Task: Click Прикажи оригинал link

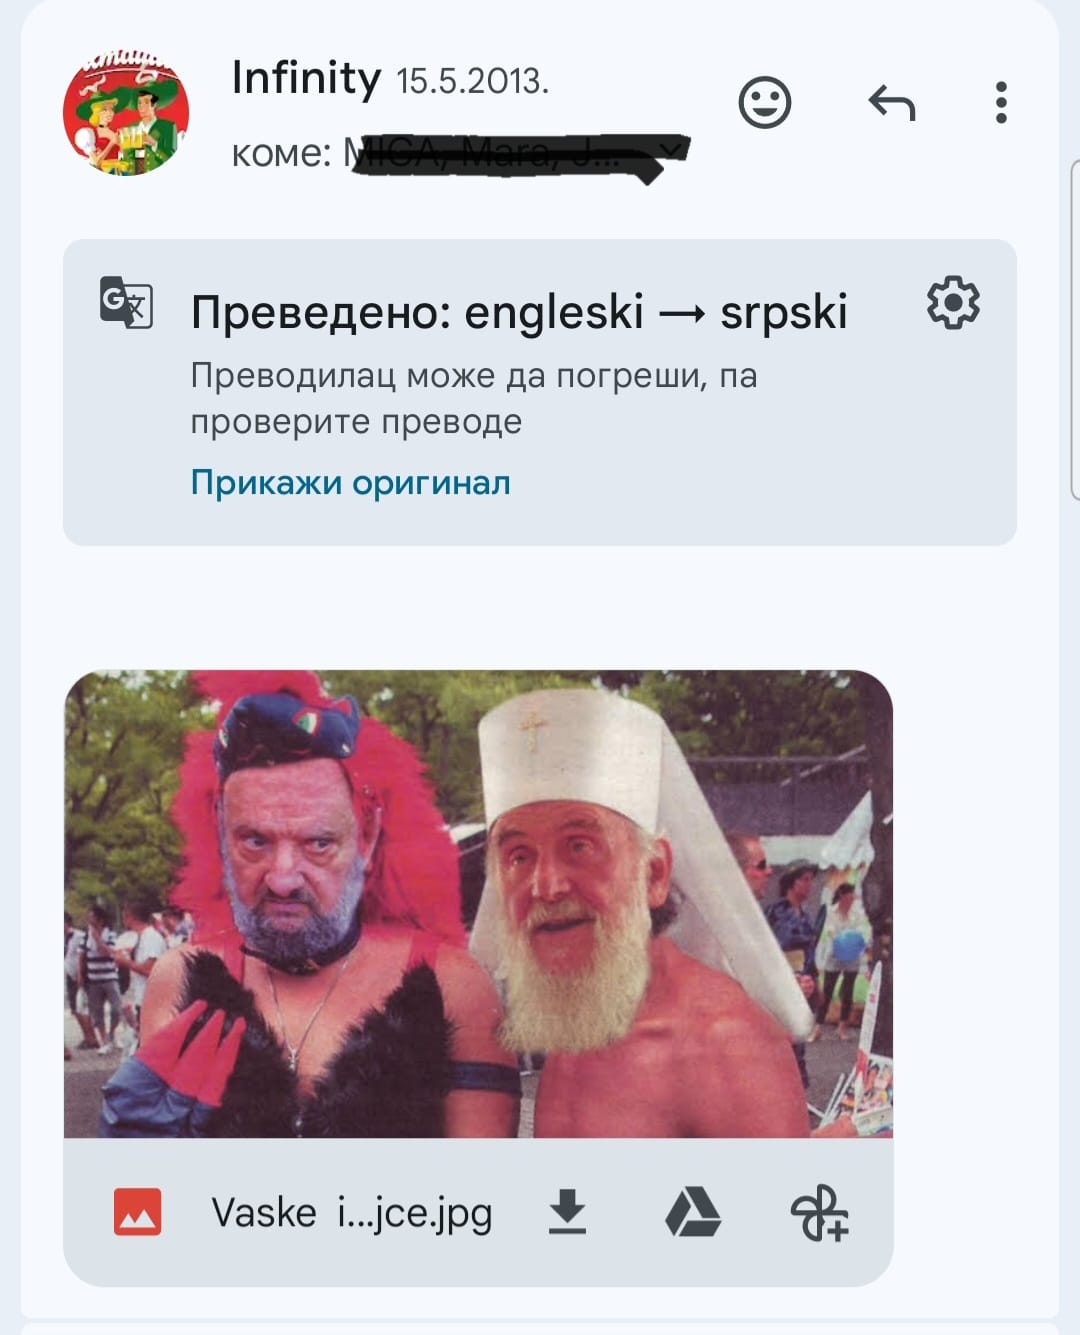Action: click(x=351, y=483)
